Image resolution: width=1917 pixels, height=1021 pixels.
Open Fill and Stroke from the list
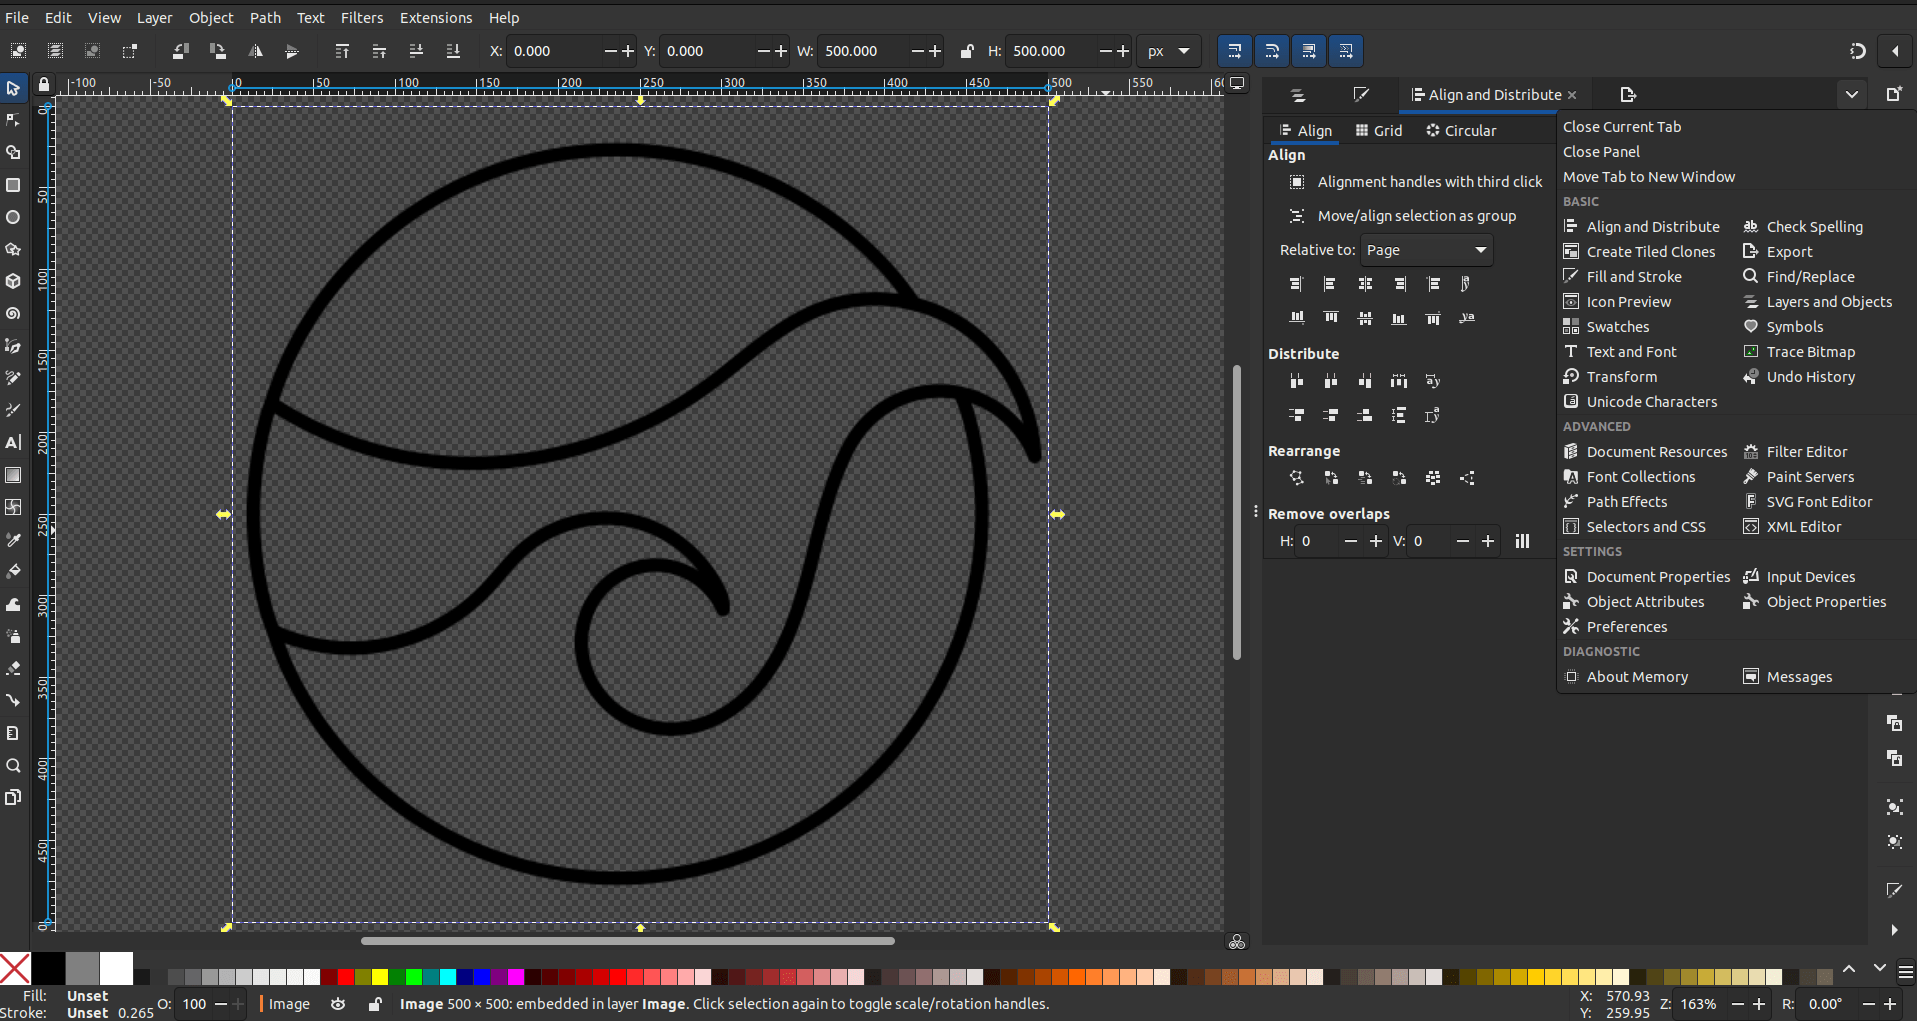click(1633, 277)
